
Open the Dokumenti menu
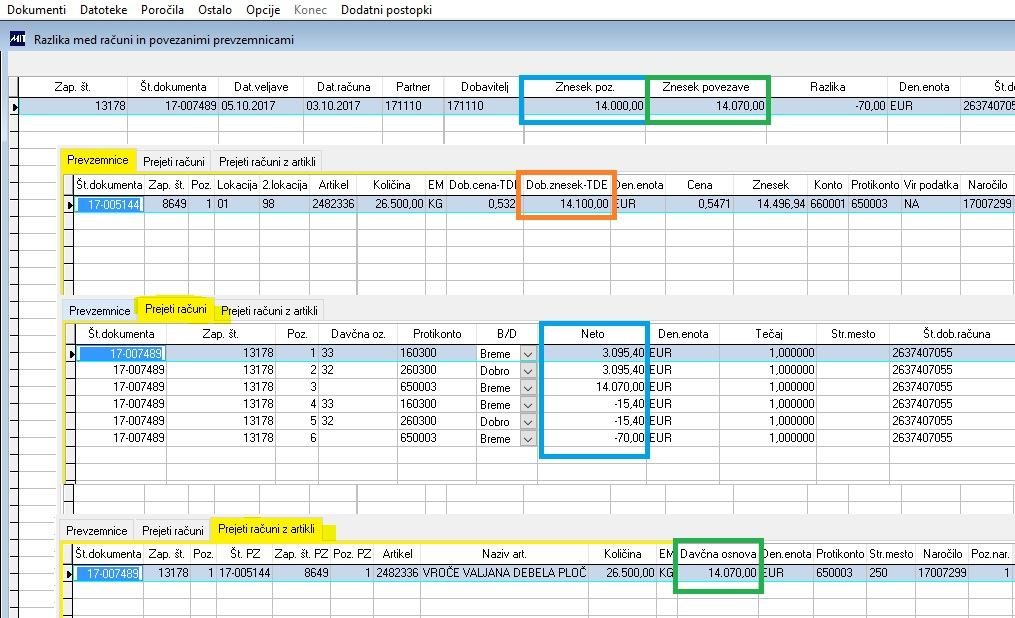36,10
